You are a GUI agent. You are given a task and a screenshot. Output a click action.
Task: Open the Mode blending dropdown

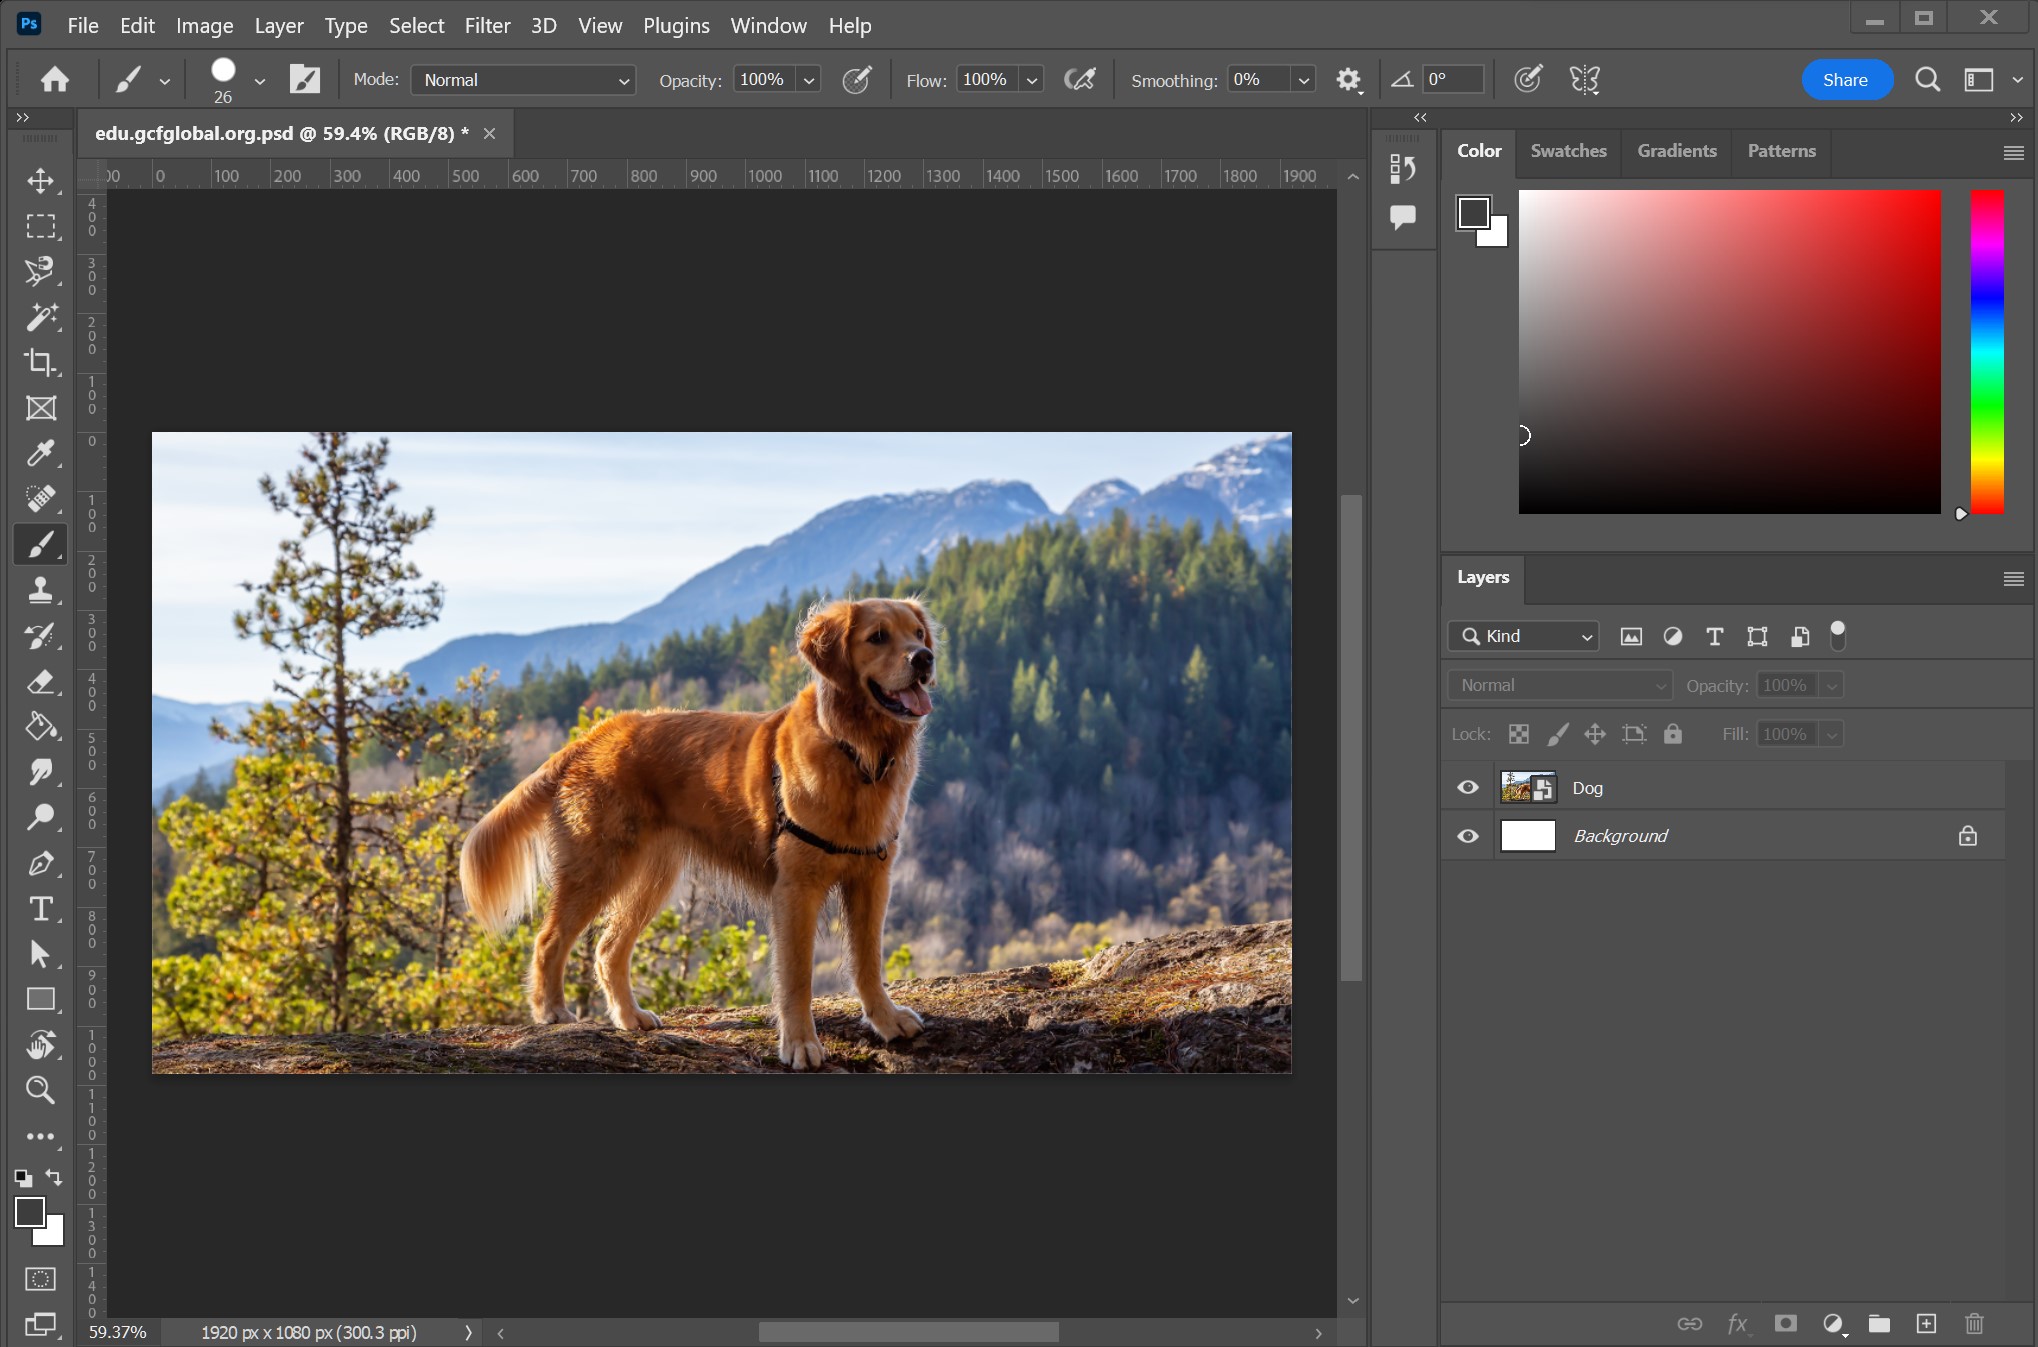(519, 80)
